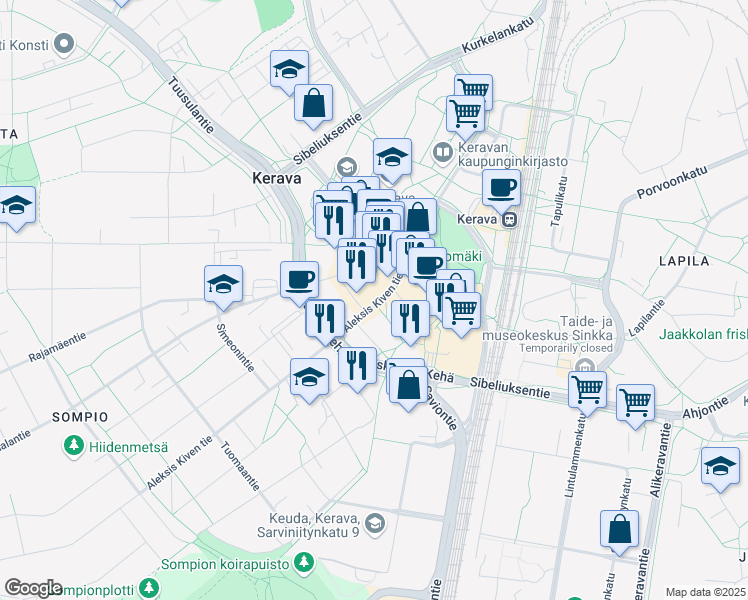Click the shopping cart marker on Lintulammenkatu
Screen dimensions: 748x600
[587, 391]
